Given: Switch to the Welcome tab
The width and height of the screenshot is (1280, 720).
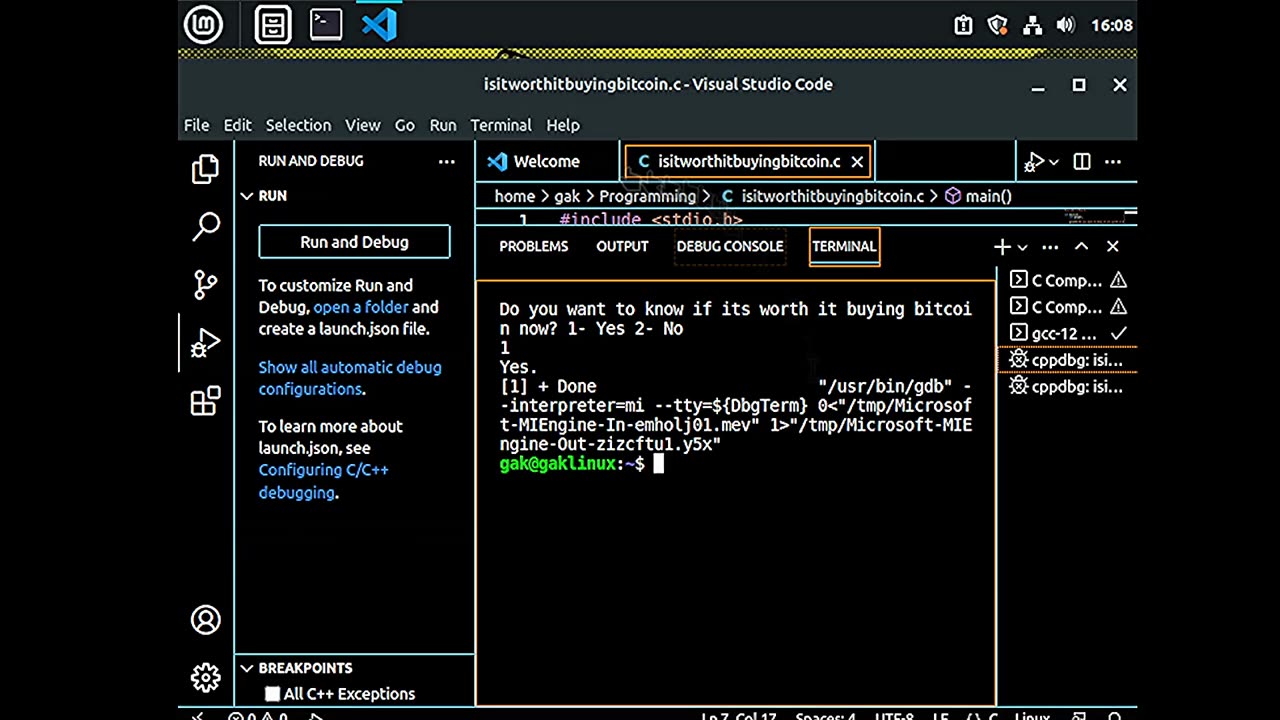Looking at the screenshot, I should click(x=548, y=161).
